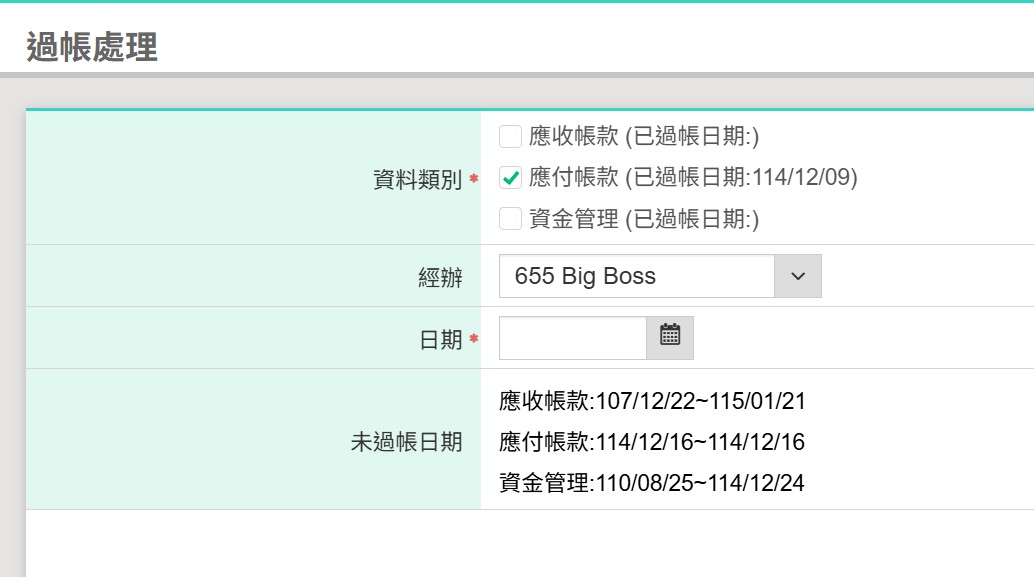Screen dimensions: 1034x577
Task: Click the 日期 field label
Action: 440,340
